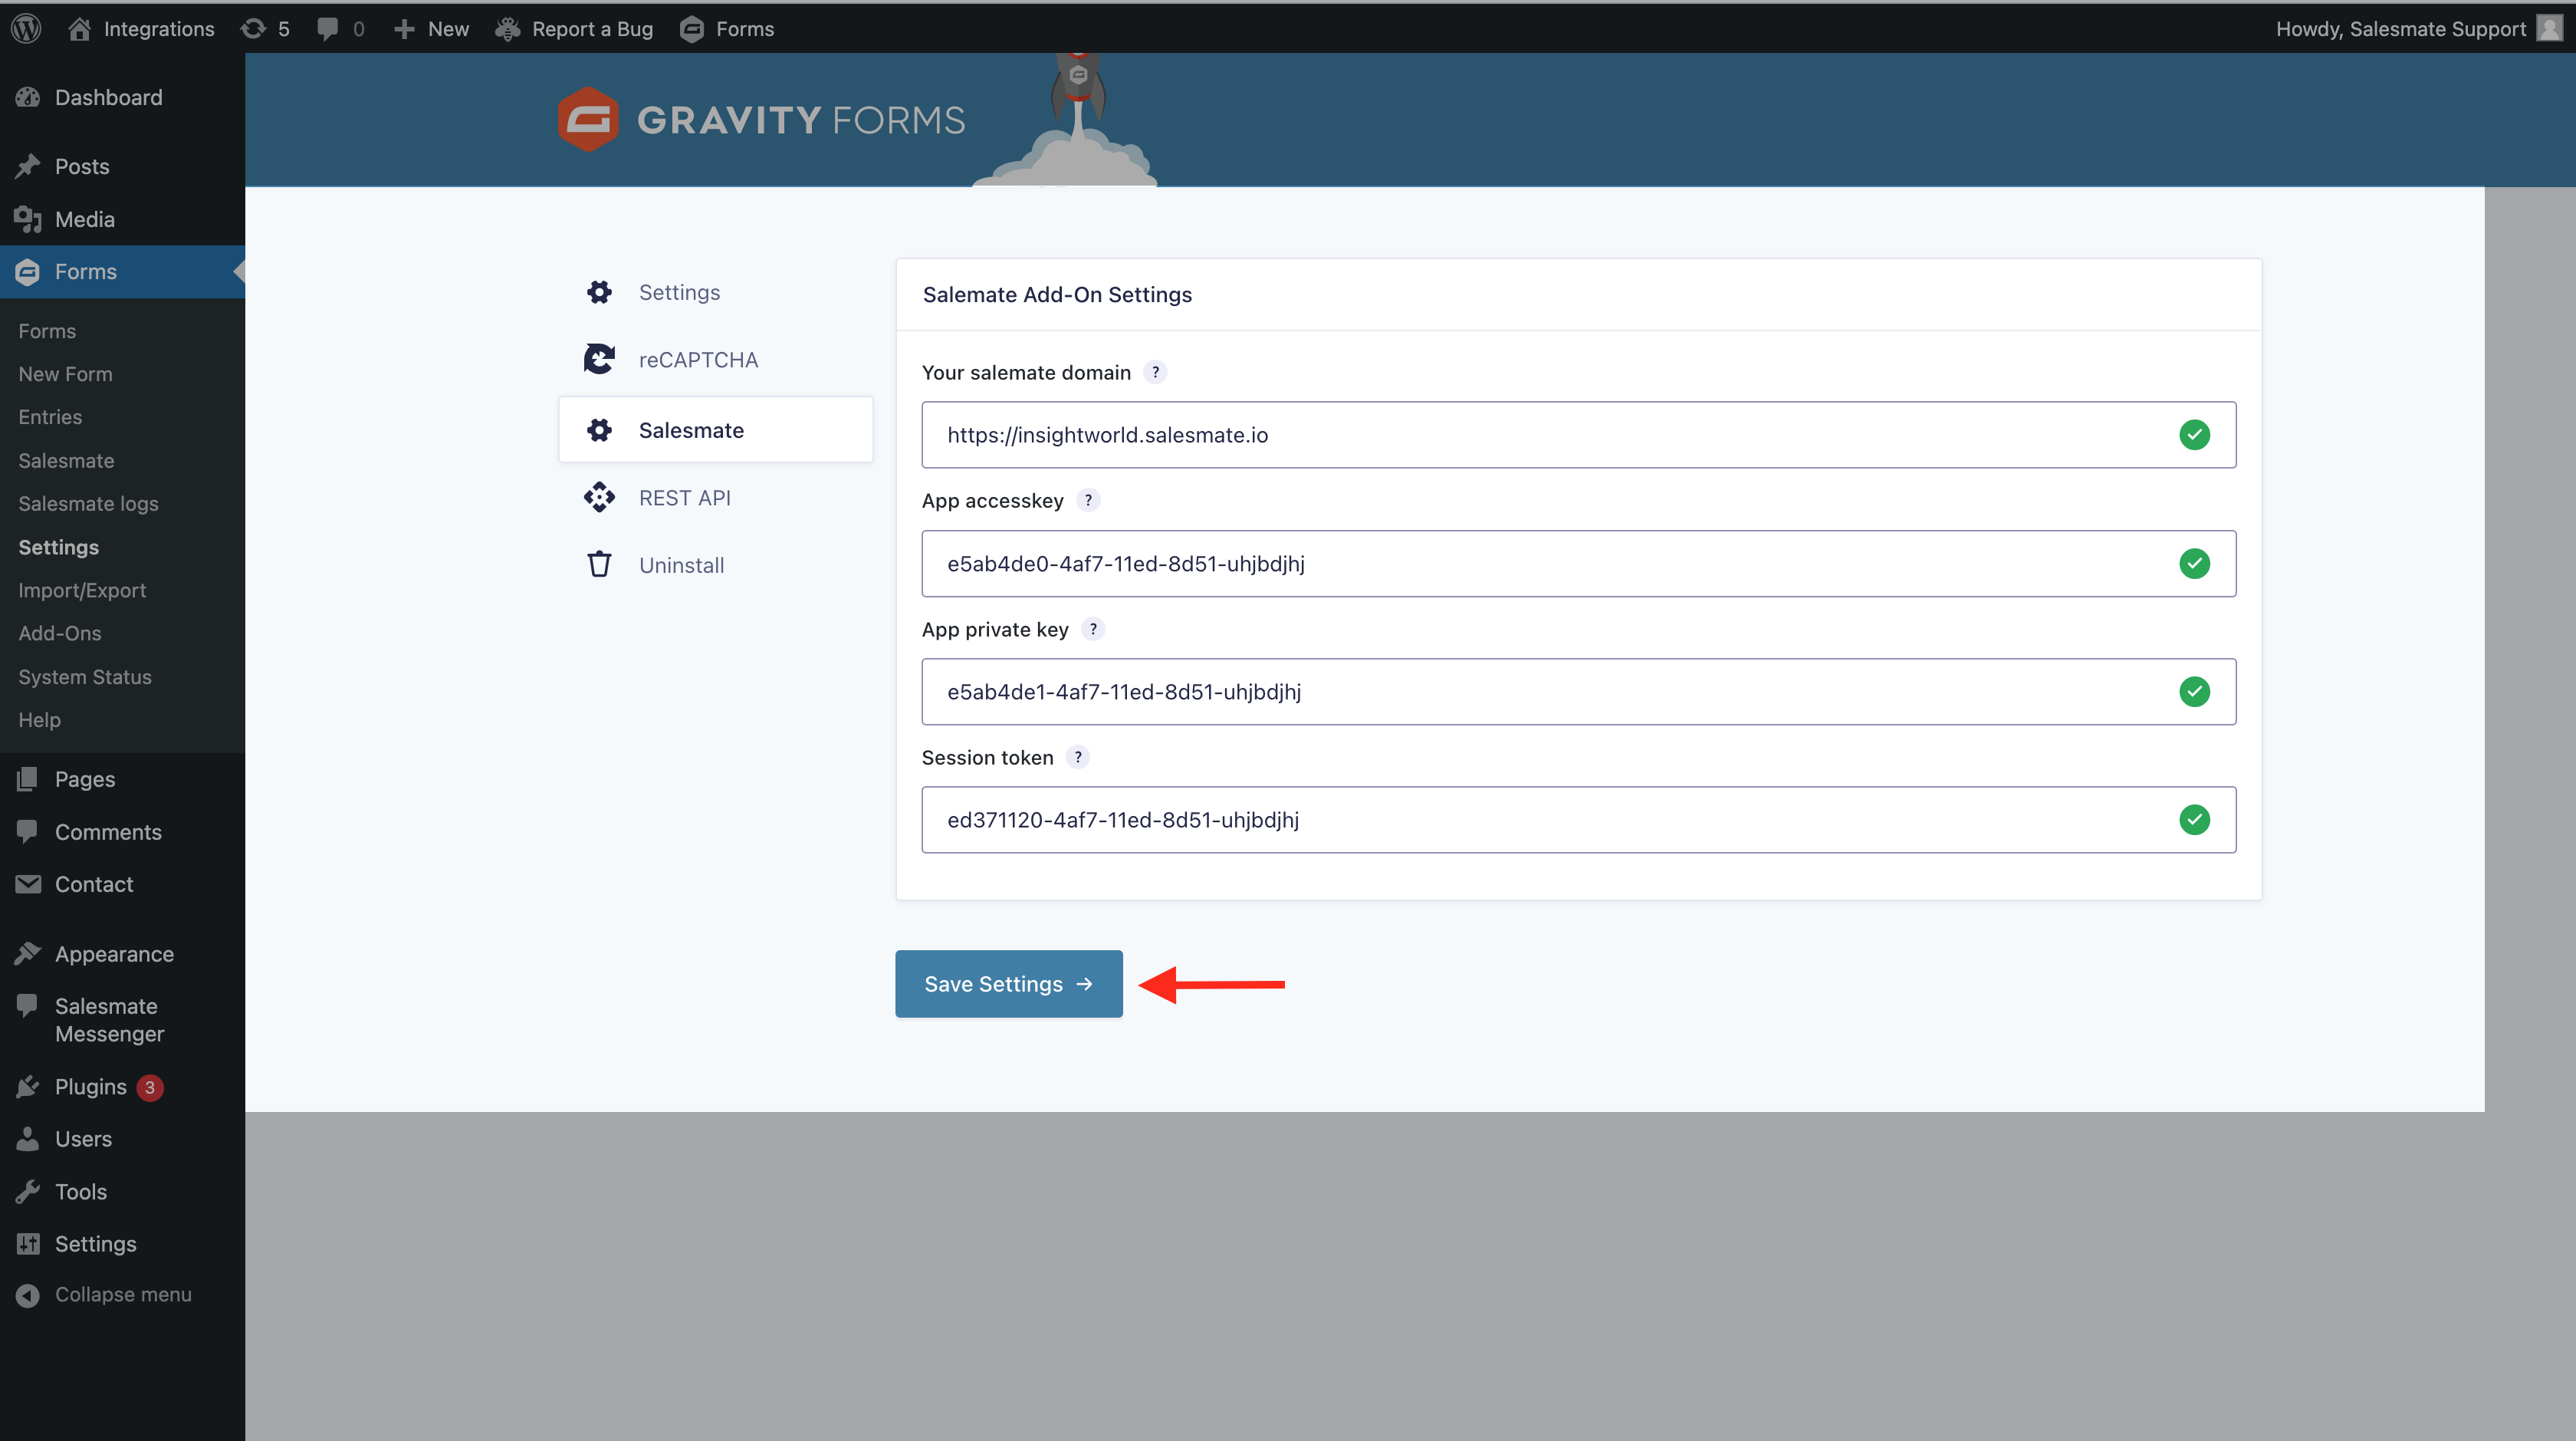Show help tooltip for Session token
Screen dimensions: 2576x1441
pos(1078,757)
